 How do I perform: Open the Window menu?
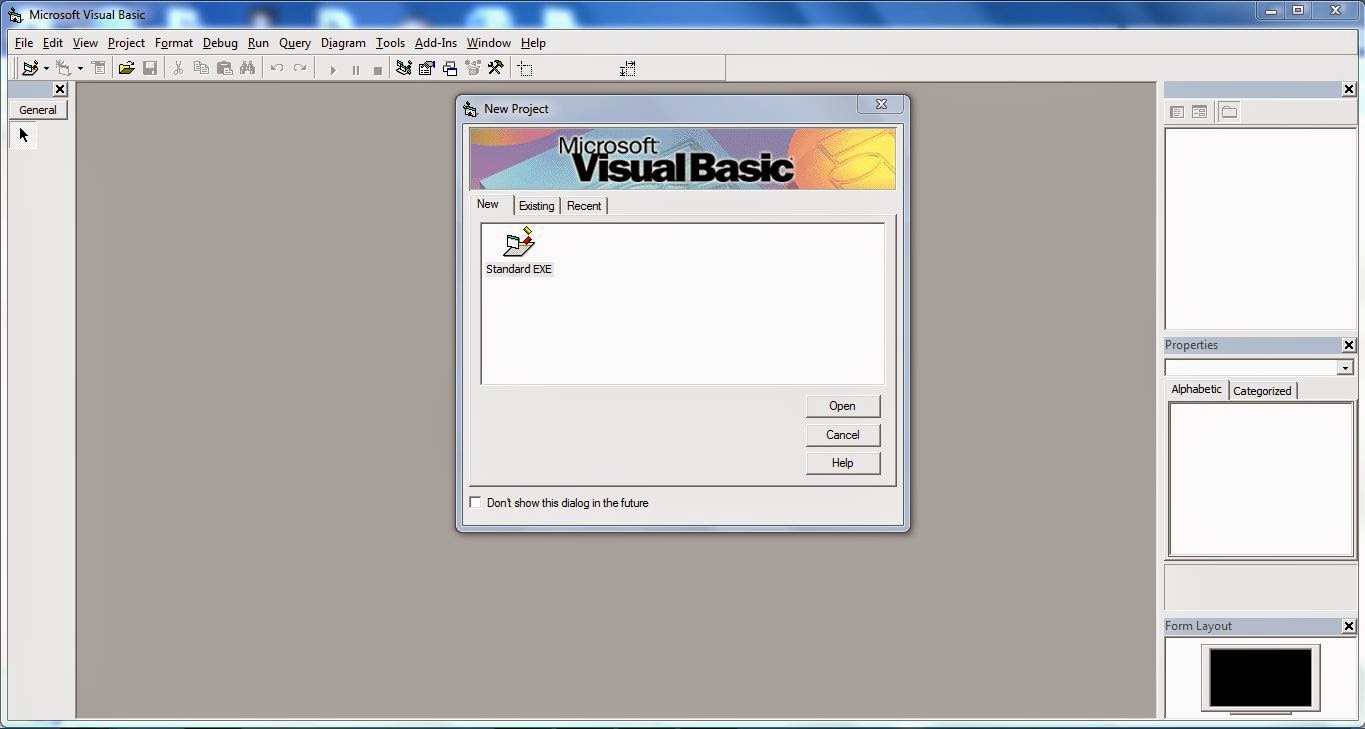click(x=489, y=43)
